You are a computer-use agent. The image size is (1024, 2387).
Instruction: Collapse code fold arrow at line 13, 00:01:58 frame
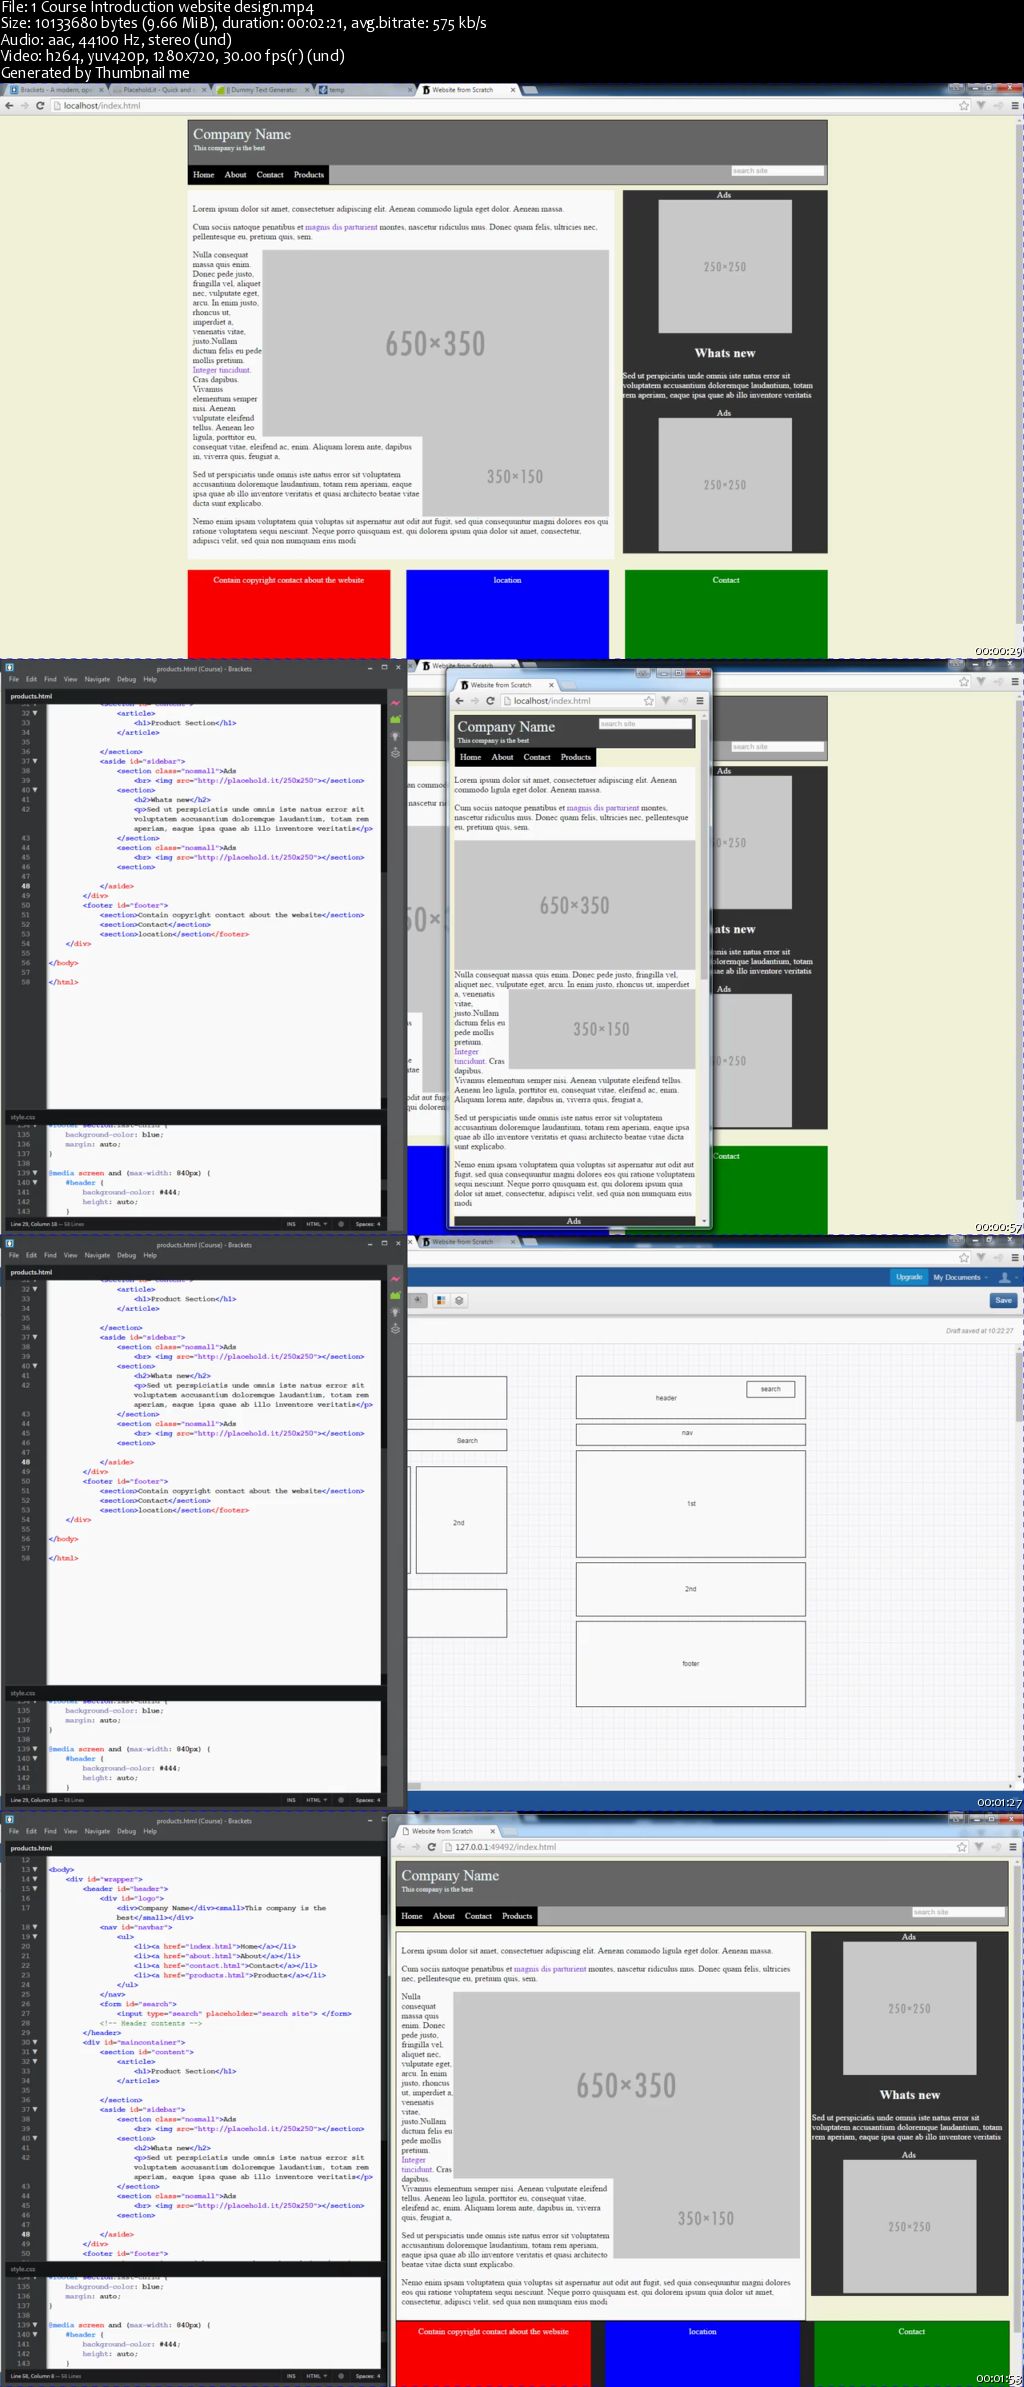click(x=36, y=1870)
